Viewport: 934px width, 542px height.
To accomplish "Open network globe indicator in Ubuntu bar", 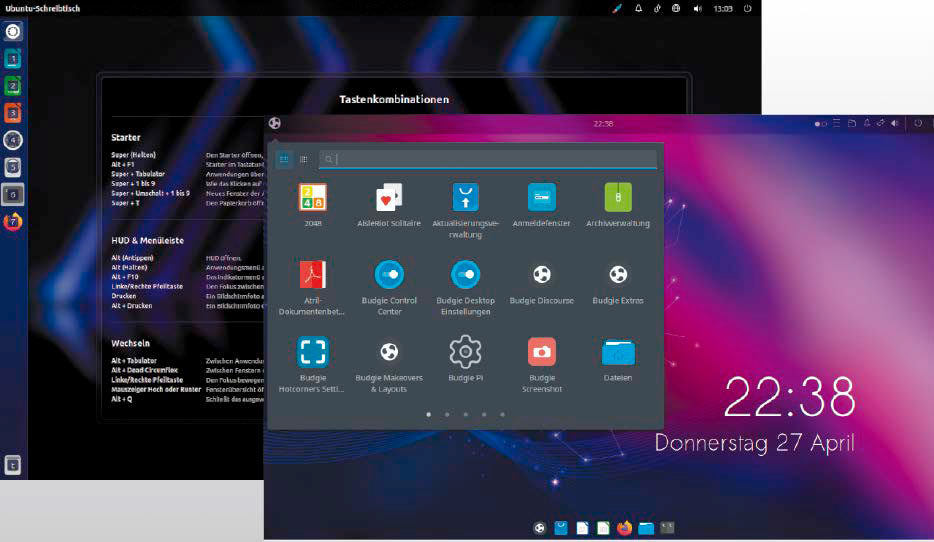I will click(675, 8).
